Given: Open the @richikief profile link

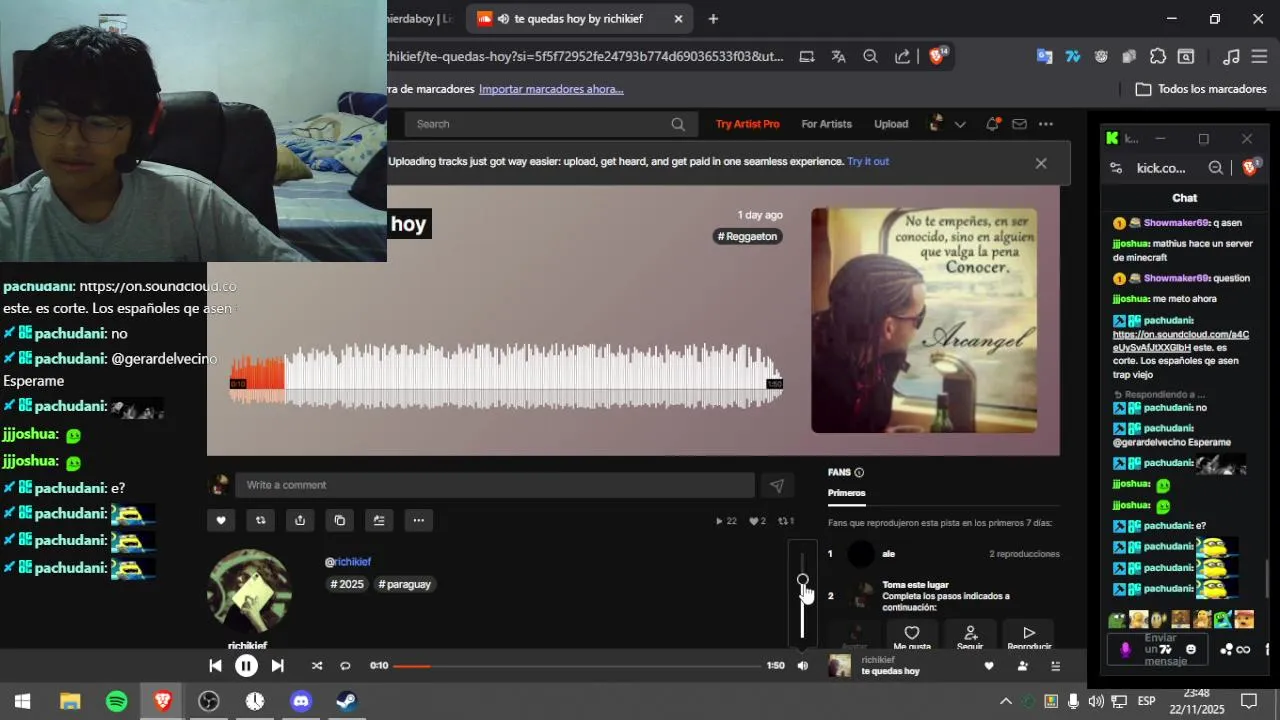Looking at the screenshot, I should pyautogui.click(x=348, y=562).
